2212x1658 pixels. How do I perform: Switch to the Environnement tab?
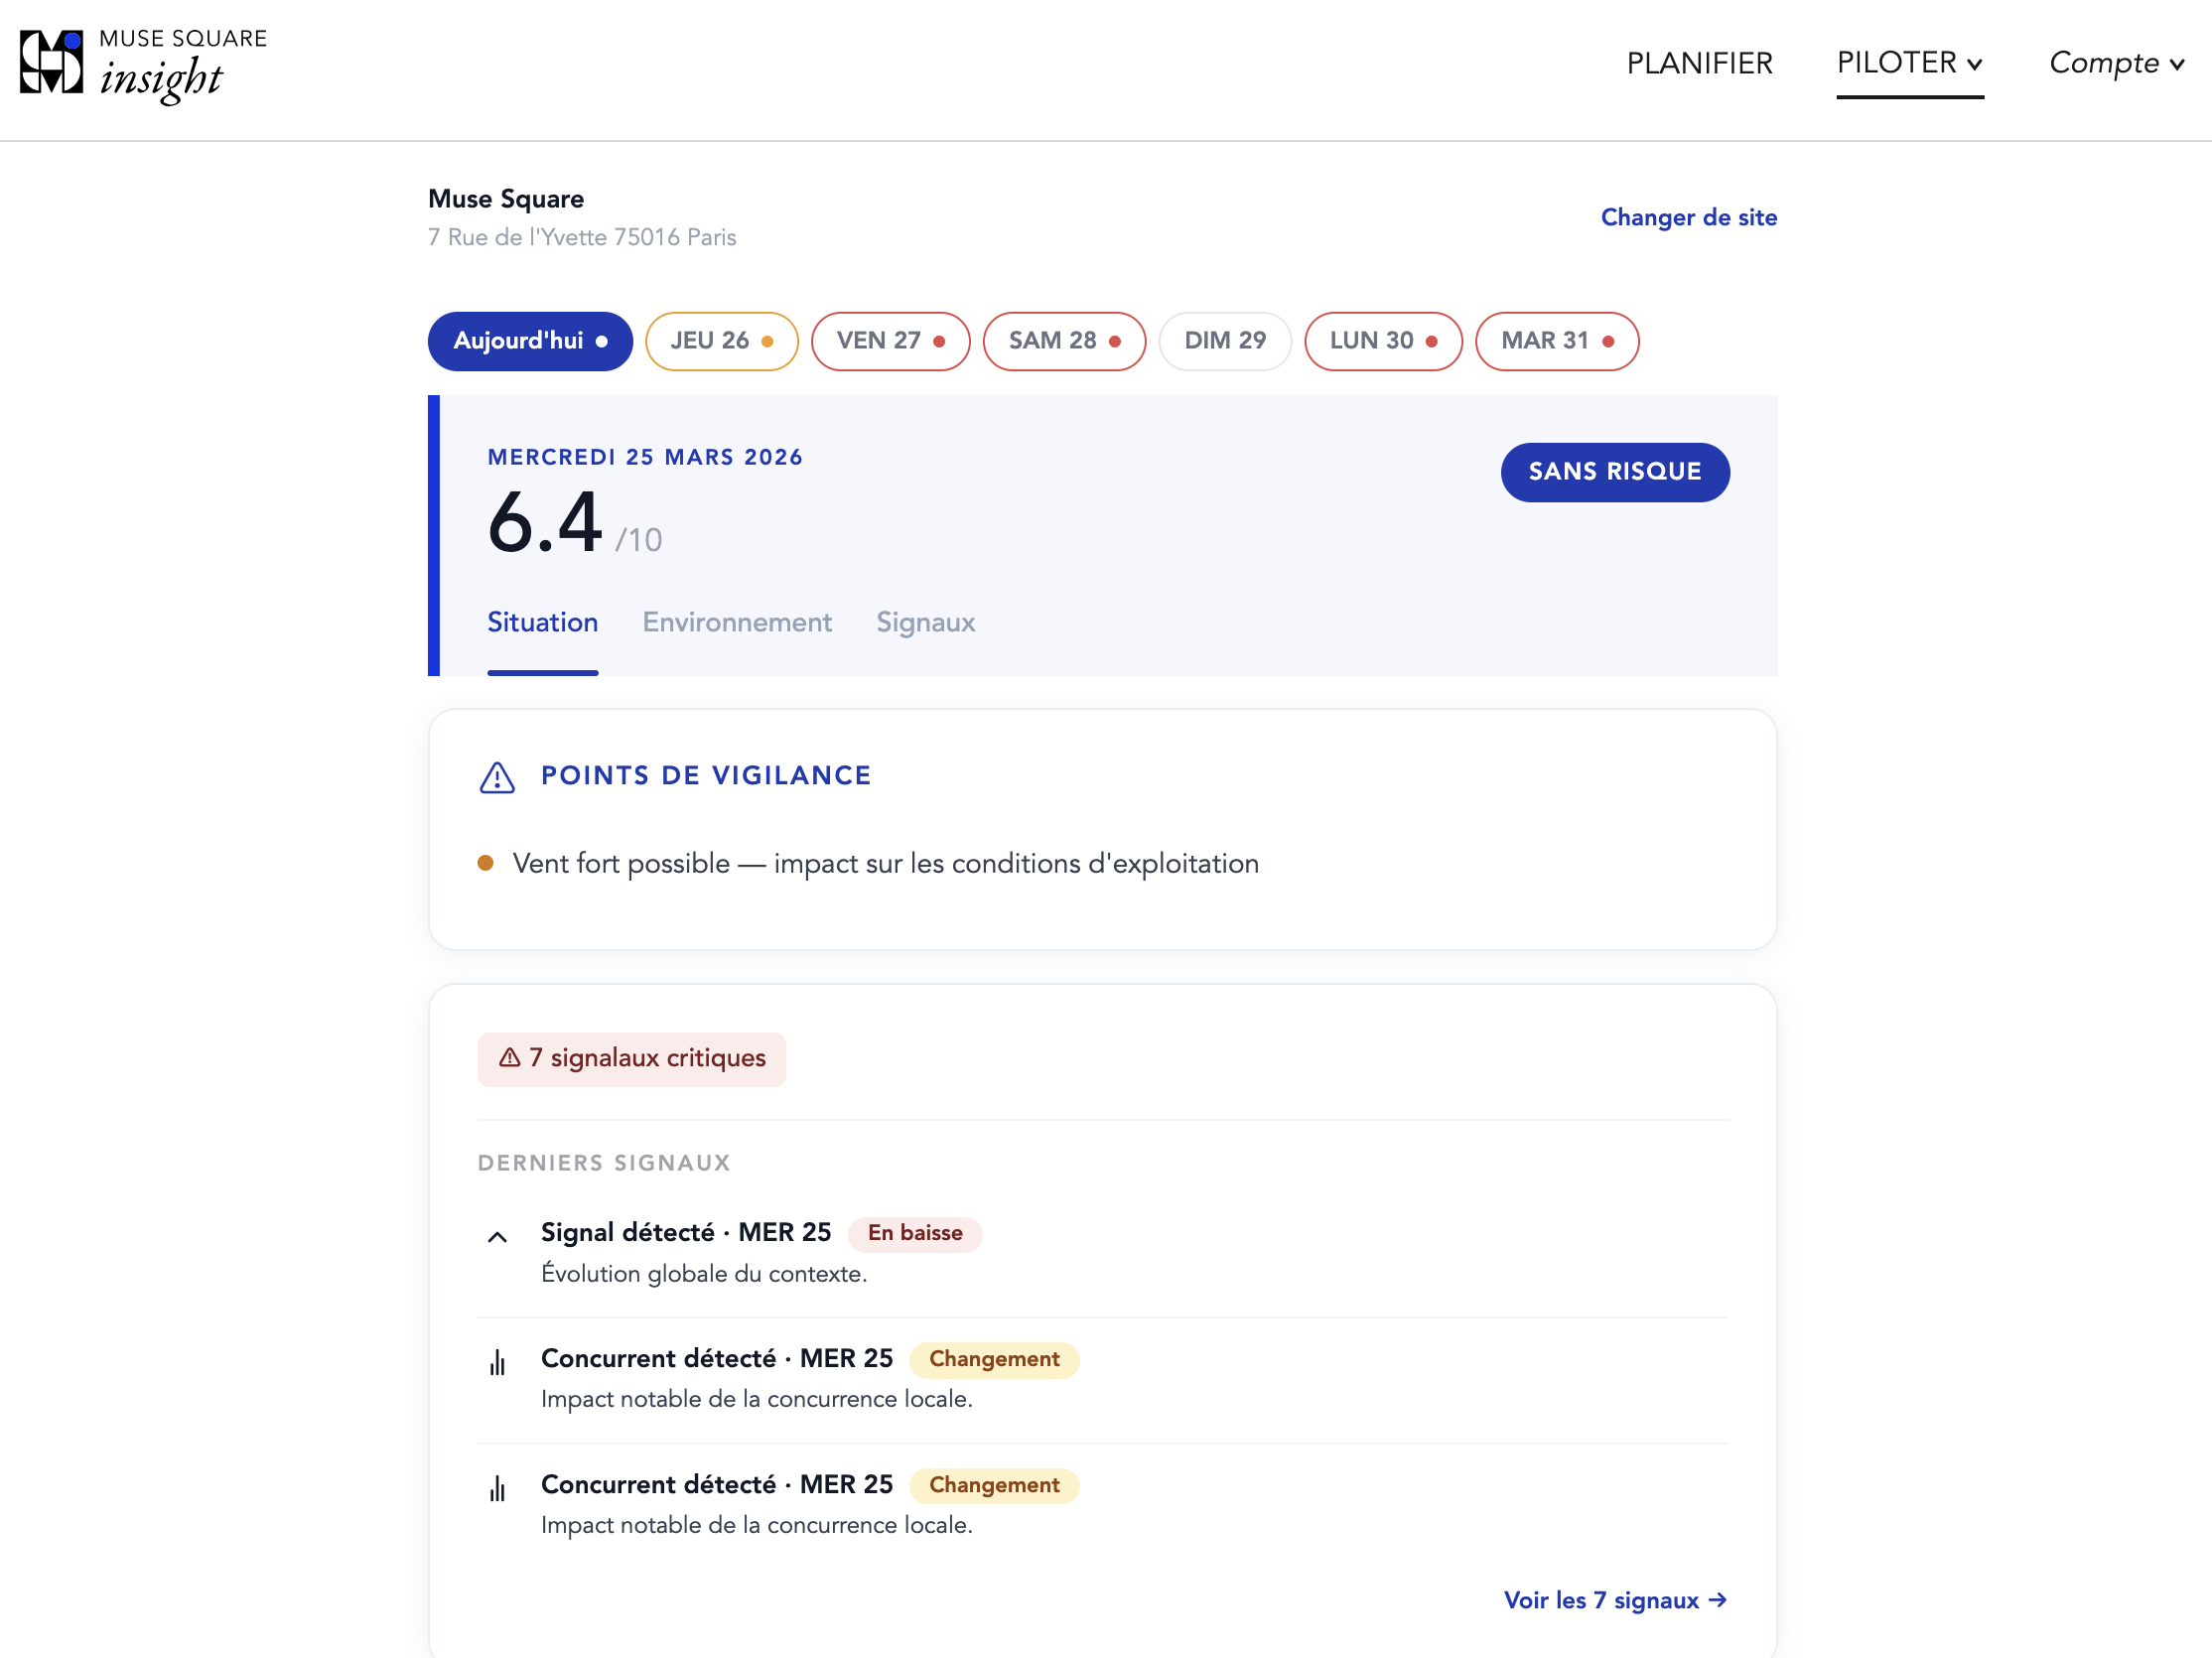tap(737, 622)
